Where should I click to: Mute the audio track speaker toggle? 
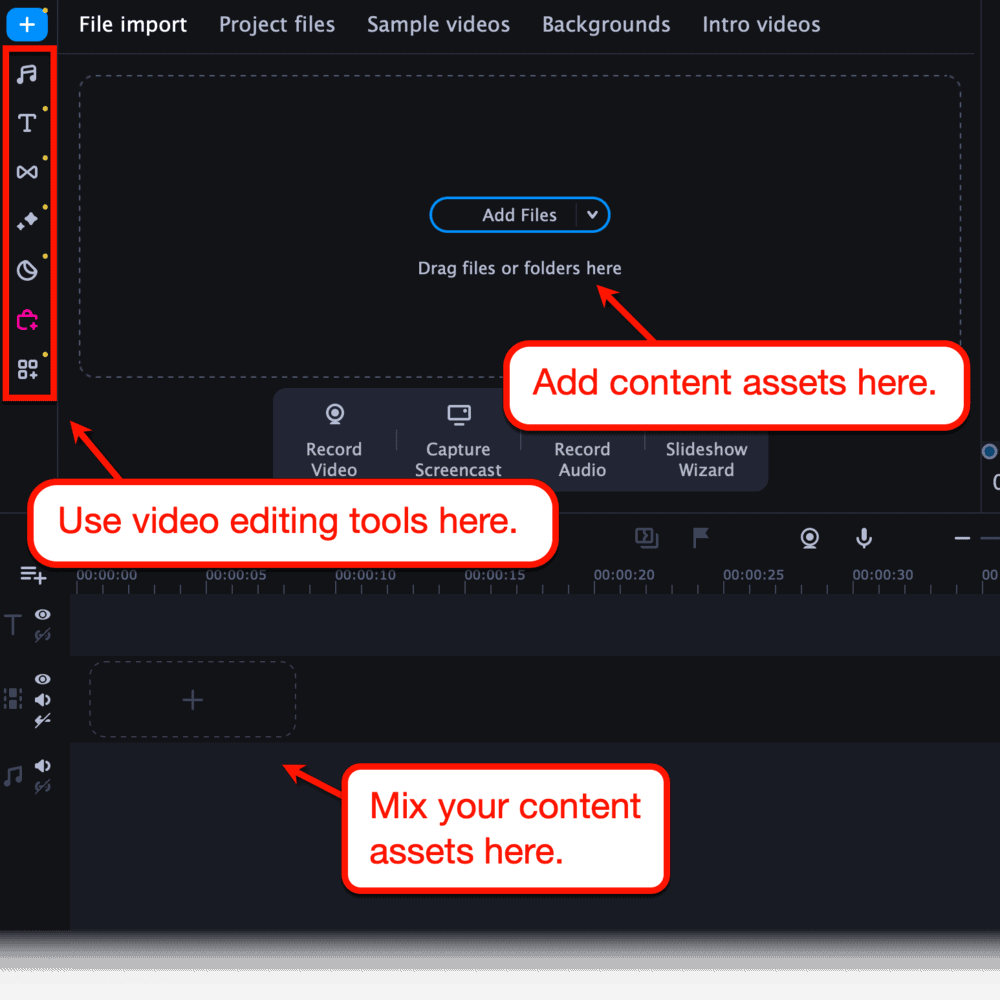(x=42, y=765)
